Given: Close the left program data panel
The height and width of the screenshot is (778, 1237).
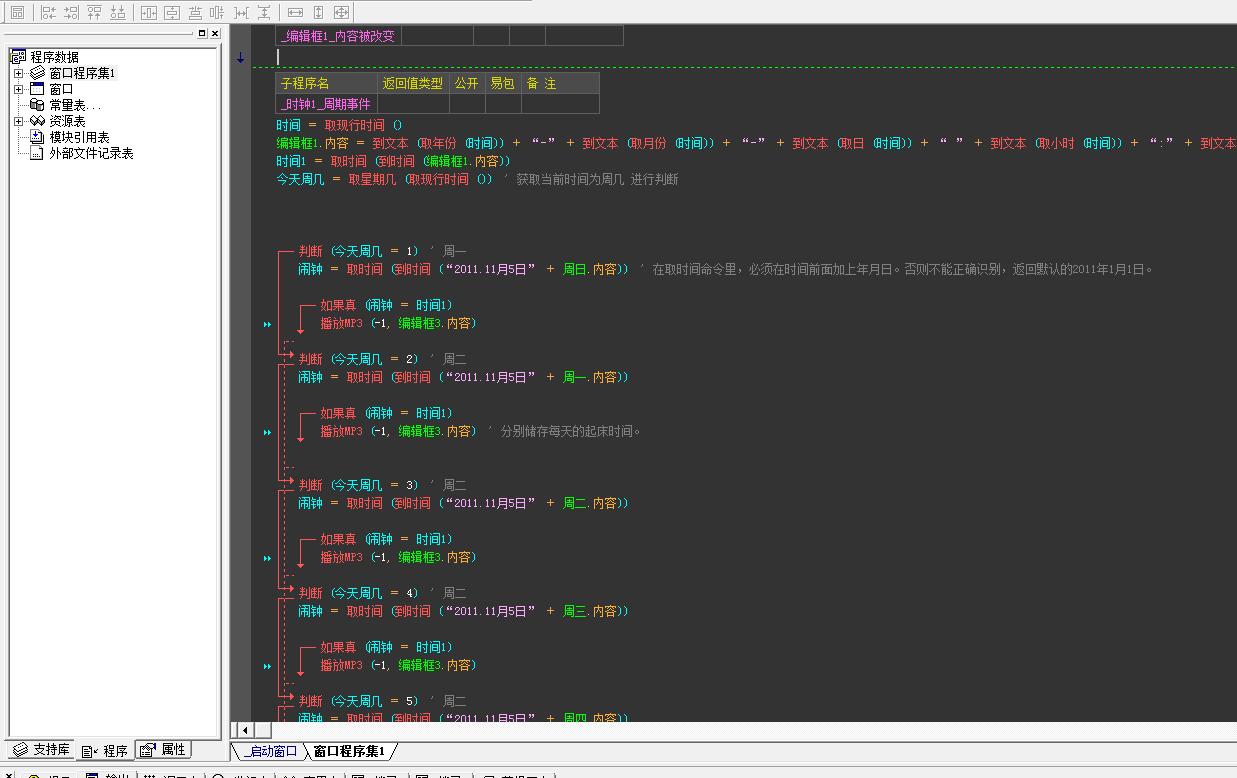Looking at the screenshot, I should (x=215, y=33).
